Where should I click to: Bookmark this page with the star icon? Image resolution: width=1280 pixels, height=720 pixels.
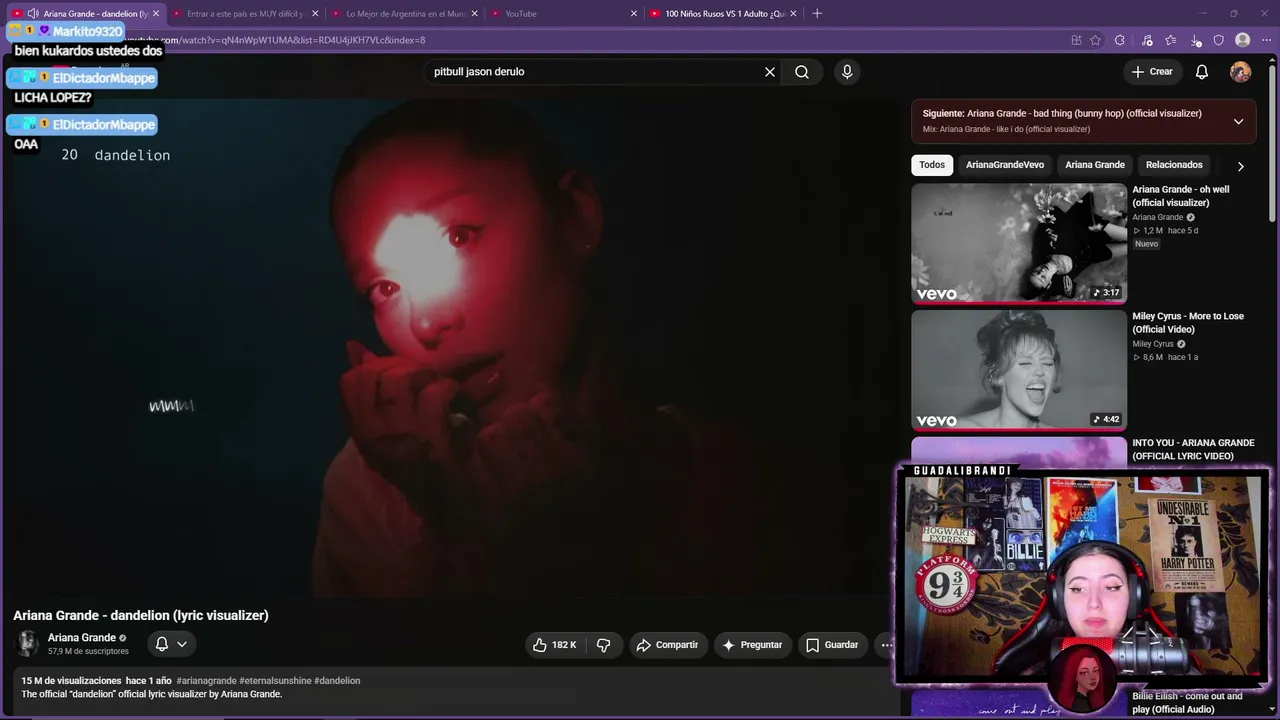point(1096,40)
